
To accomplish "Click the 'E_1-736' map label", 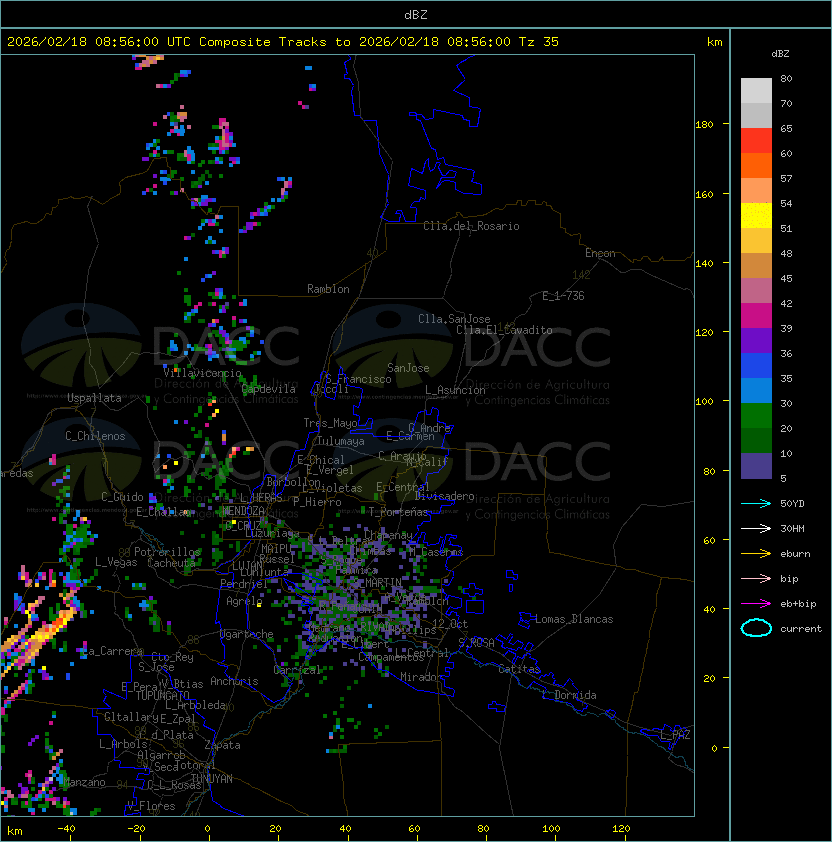I will [x=563, y=296].
